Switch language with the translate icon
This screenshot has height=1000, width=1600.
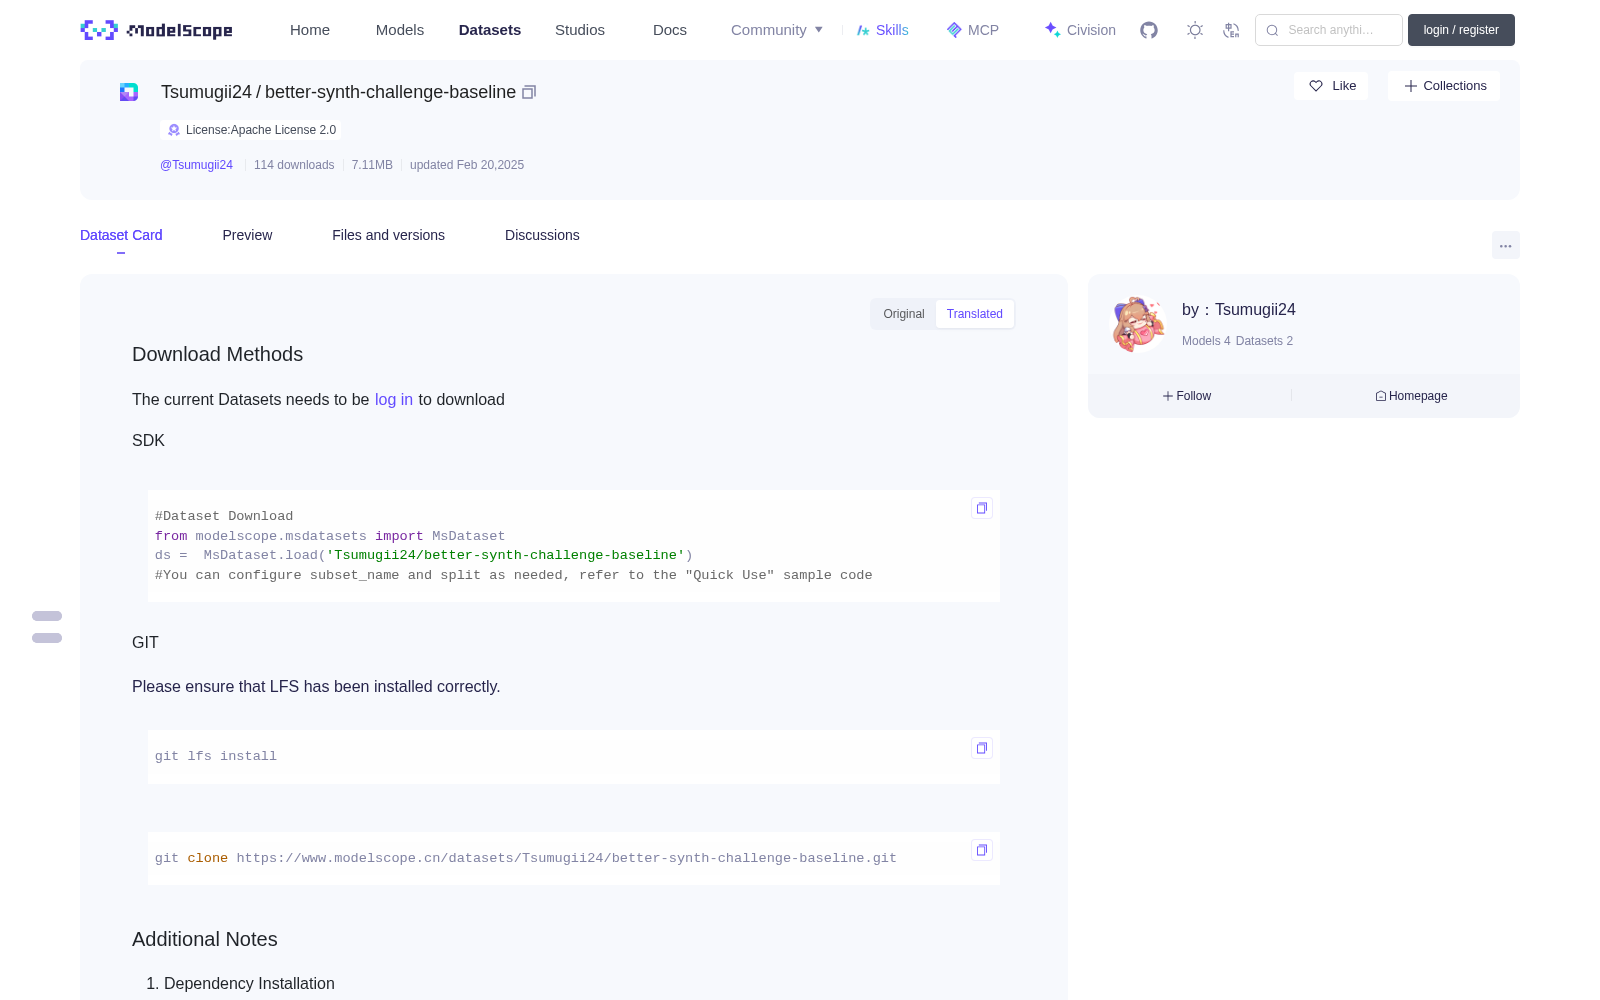pos(1232,30)
